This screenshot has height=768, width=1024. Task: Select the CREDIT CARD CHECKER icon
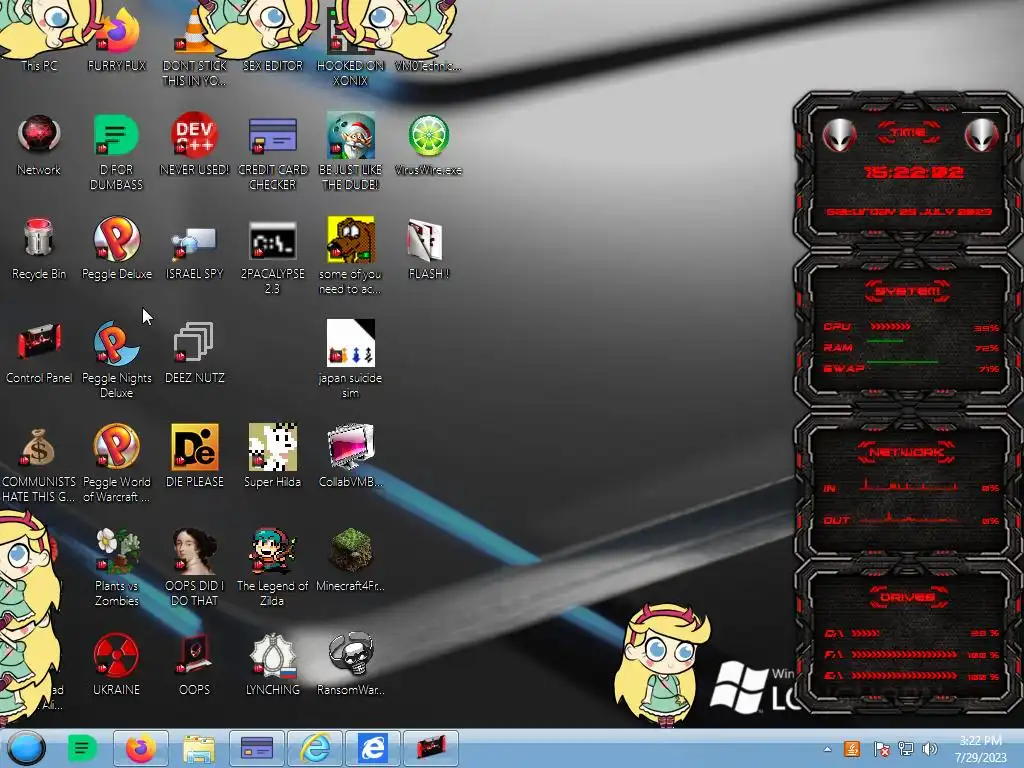pyautogui.click(x=273, y=152)
